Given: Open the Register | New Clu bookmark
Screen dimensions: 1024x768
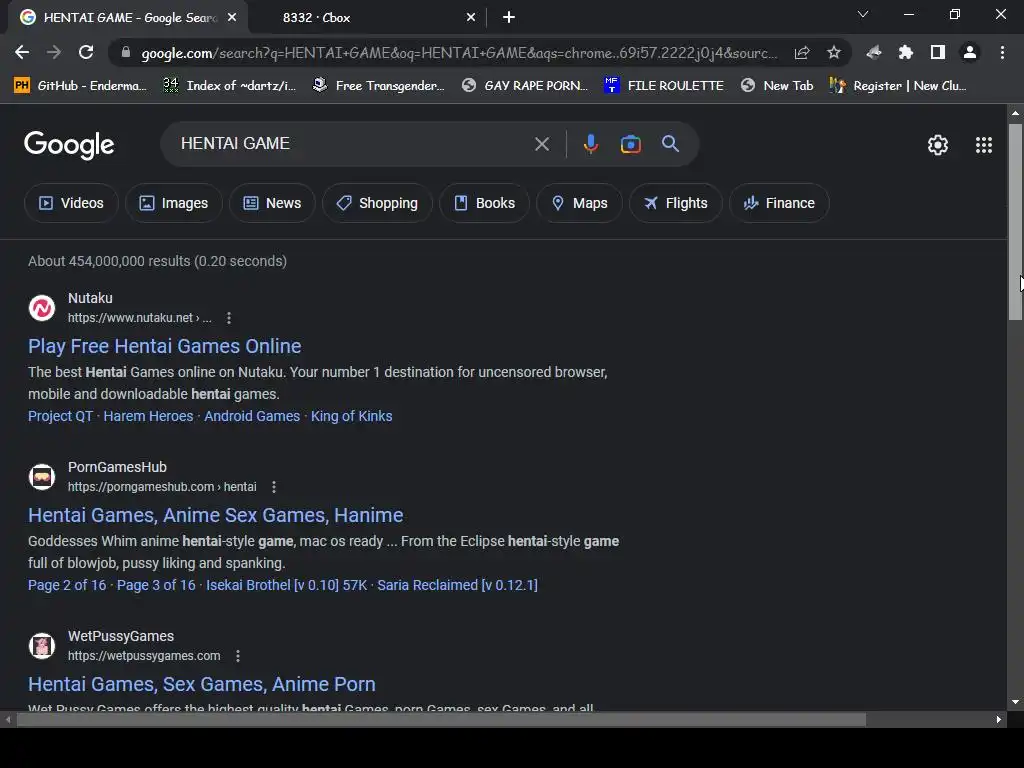Looking at the screenshot, I should pyautogui.click(x=898, y=86).
